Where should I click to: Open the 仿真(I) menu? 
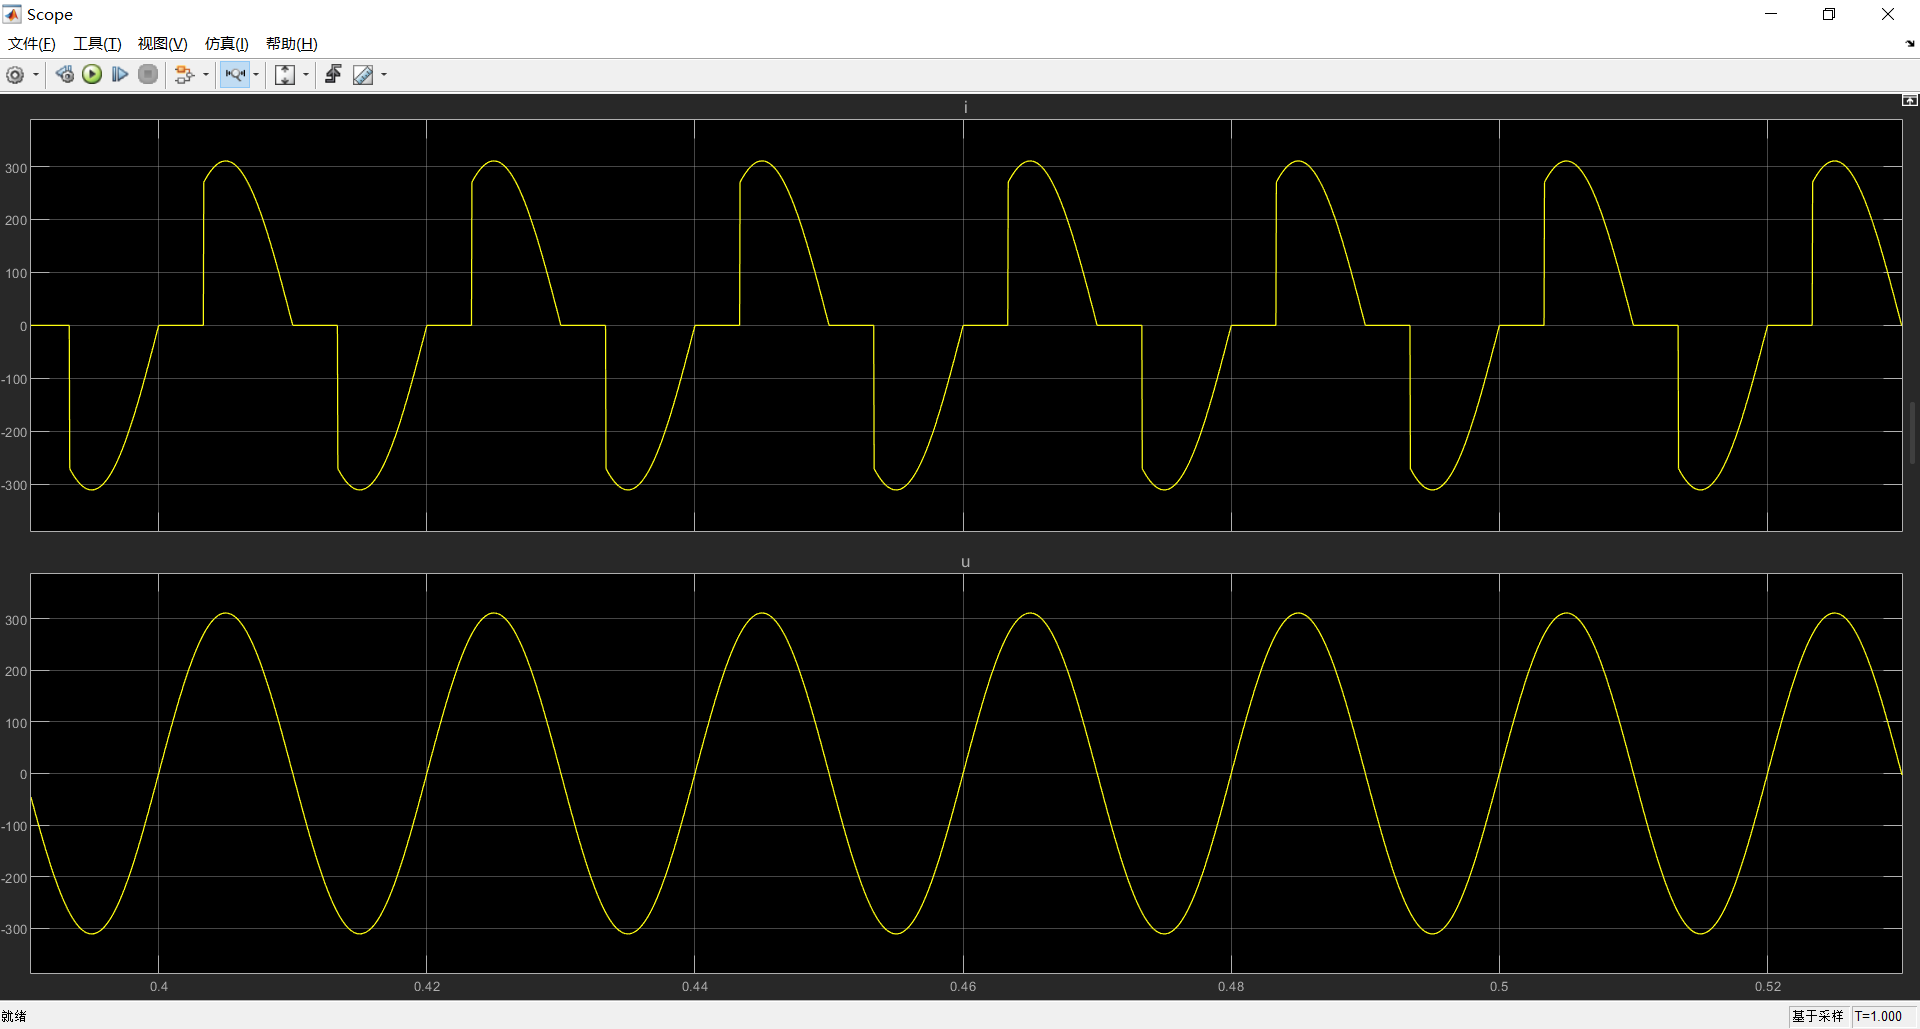coord(227,44)
